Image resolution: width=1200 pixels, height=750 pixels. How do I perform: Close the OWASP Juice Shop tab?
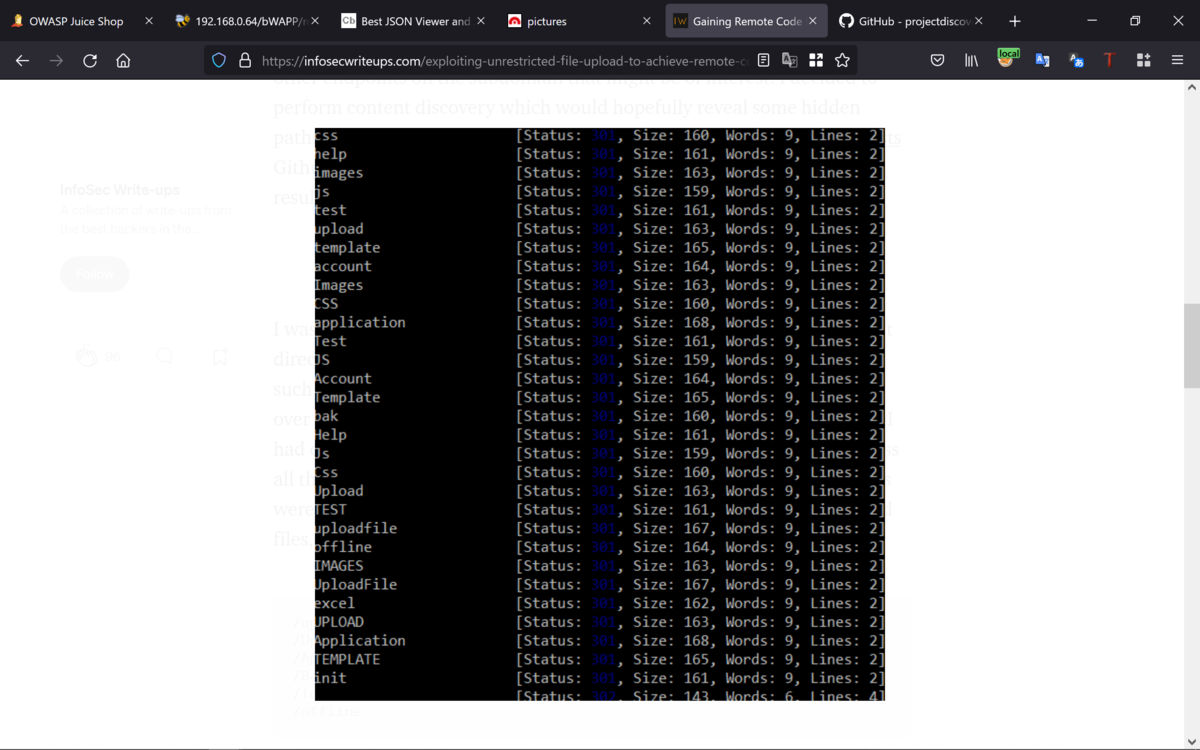coord(149,21)
